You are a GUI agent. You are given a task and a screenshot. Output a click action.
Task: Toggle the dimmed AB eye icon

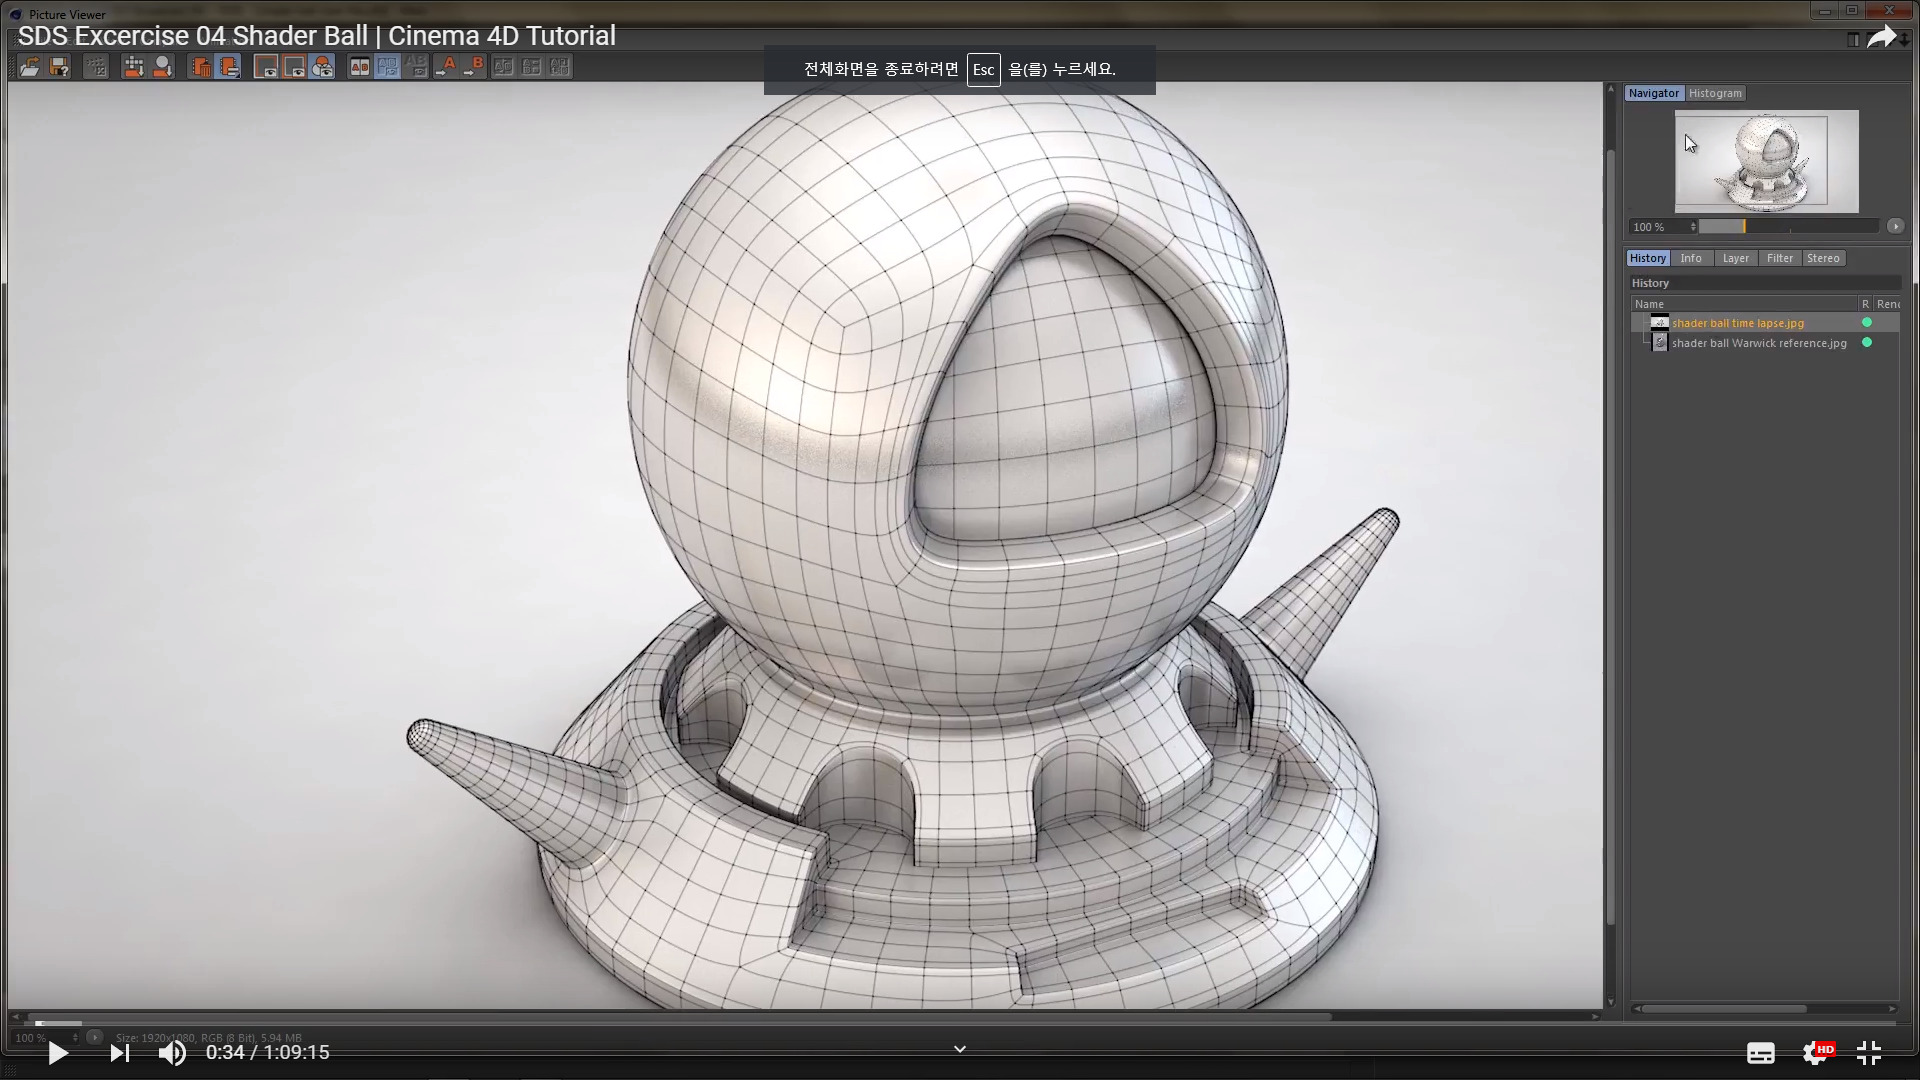pyautogui.click(x=416, y=67)
